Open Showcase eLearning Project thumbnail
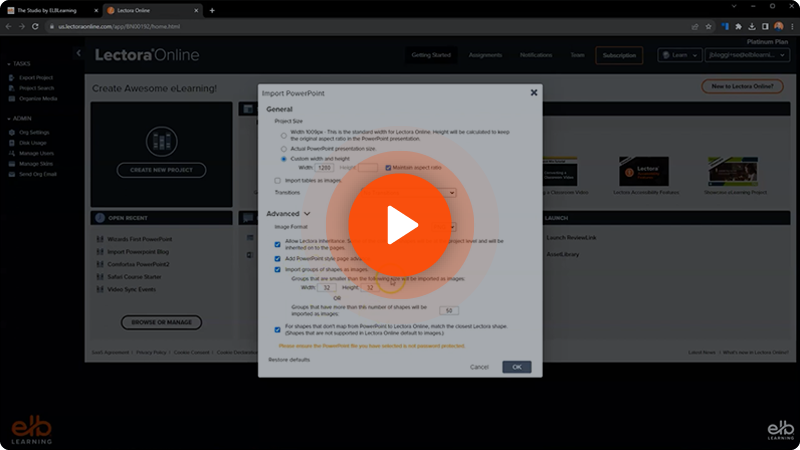The width and height of the screenshot is (800, 450). coord(733,171)
